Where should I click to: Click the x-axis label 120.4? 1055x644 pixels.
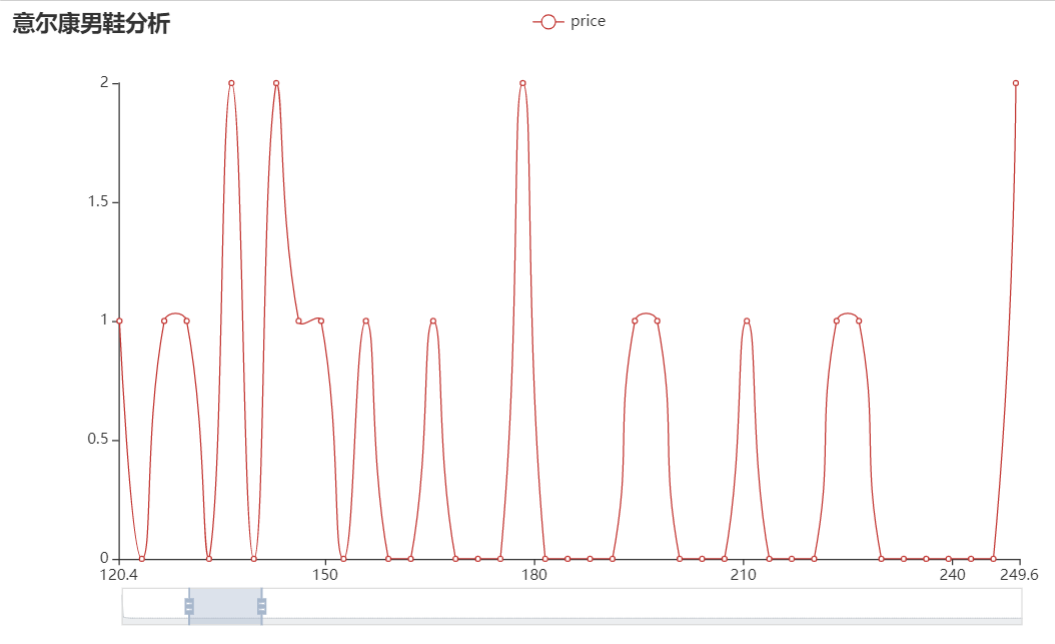click(x=119, y=575)
